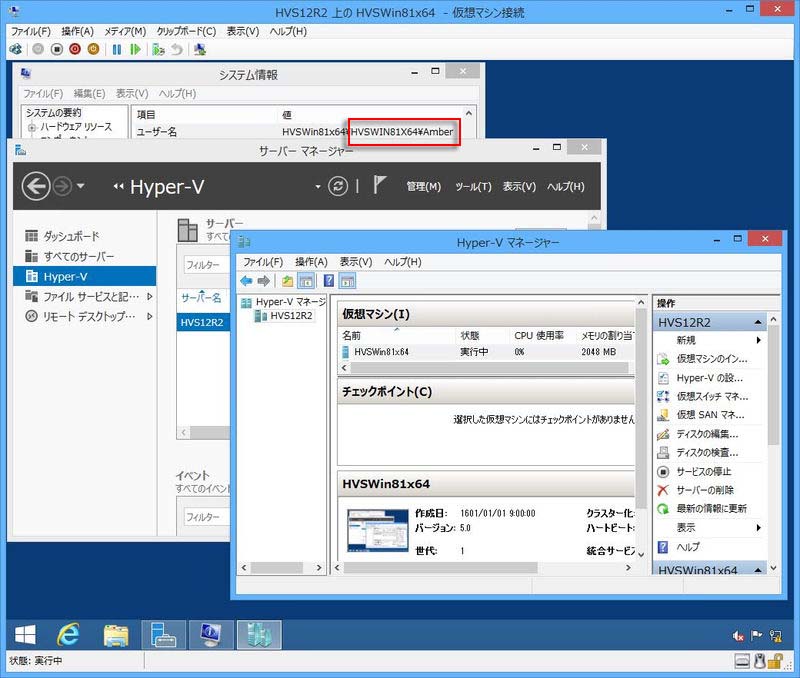This screenshot has width=800, height=678.
Task: Click the Server Manager back arrow button
Action: (x=36, y=186)
